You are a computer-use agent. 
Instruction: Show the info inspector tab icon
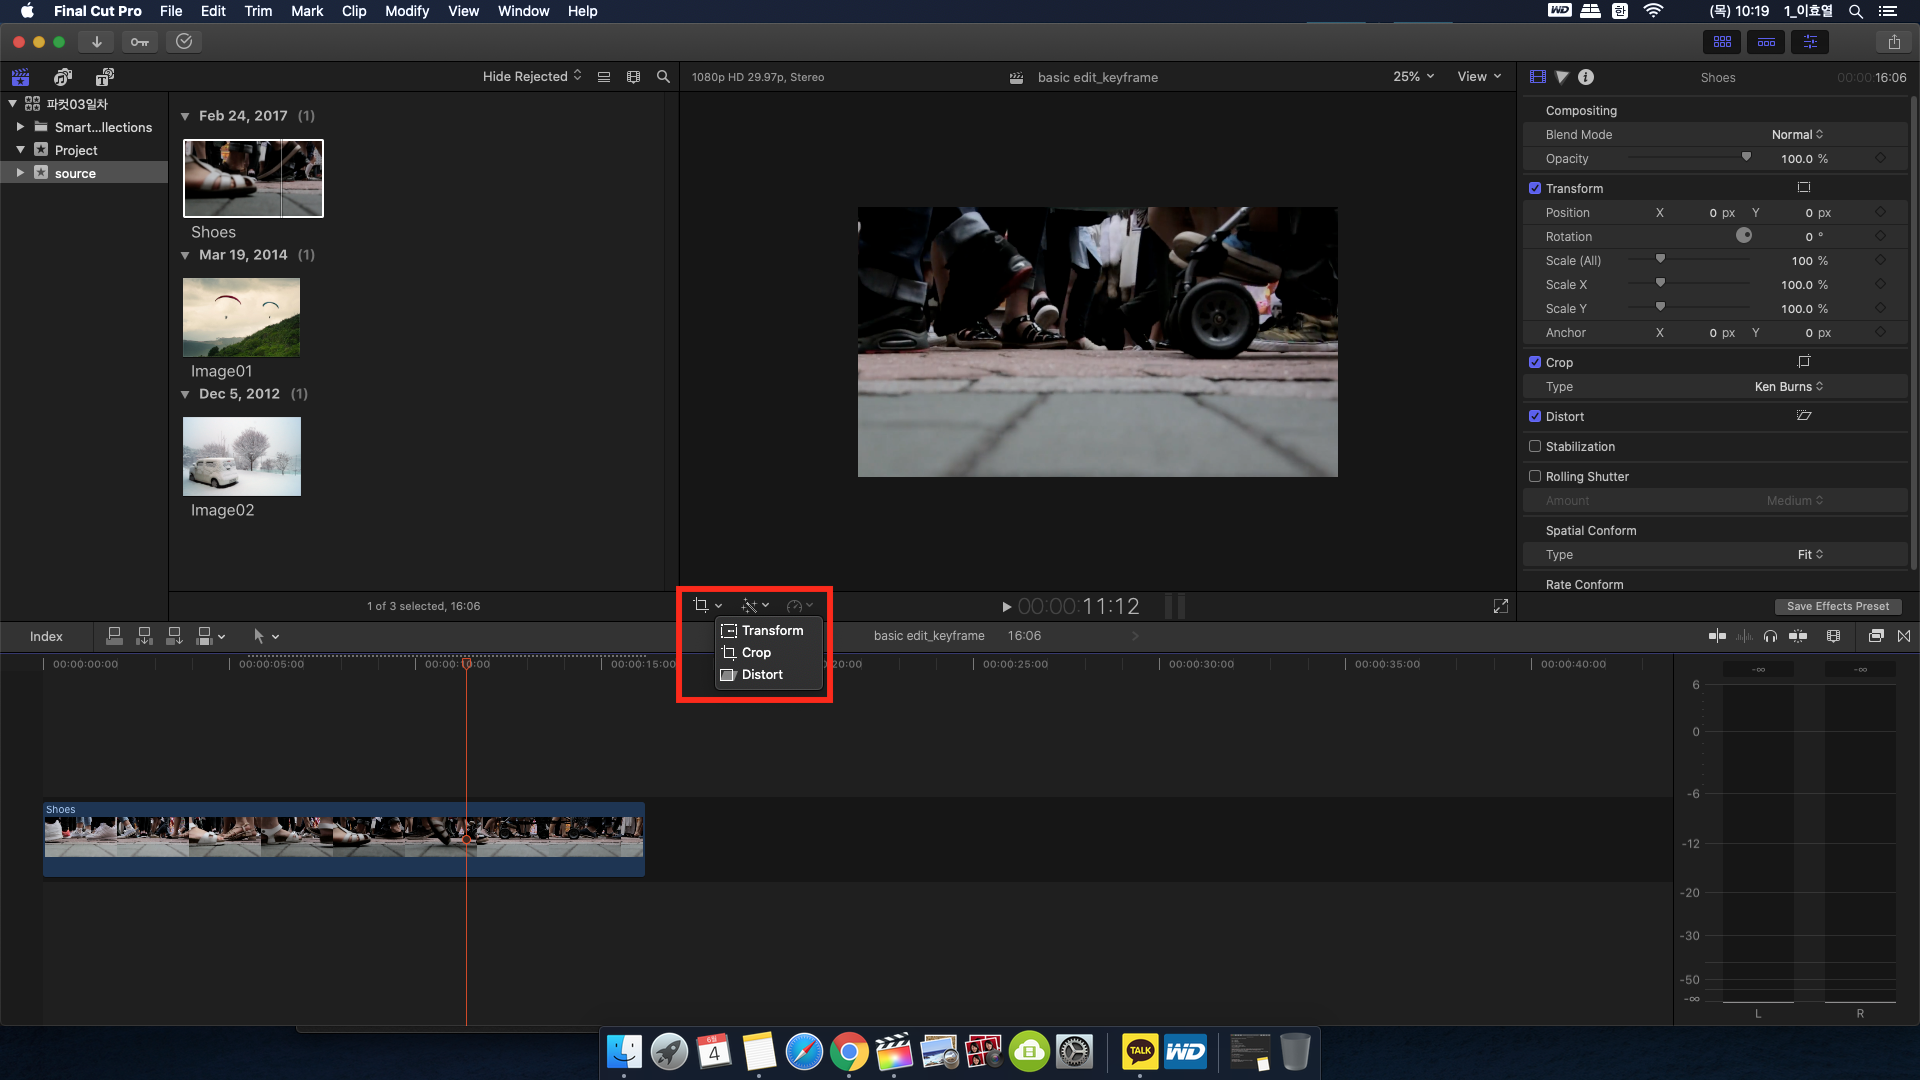click(x=1586, y=77)
